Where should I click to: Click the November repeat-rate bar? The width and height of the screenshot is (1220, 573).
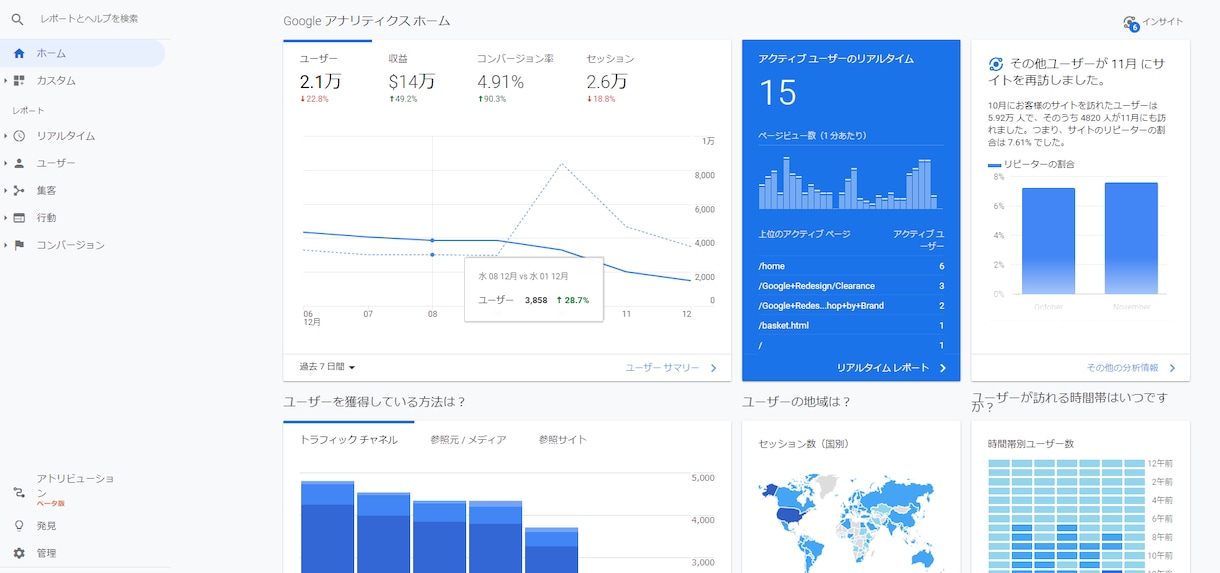pos(1131,238)
